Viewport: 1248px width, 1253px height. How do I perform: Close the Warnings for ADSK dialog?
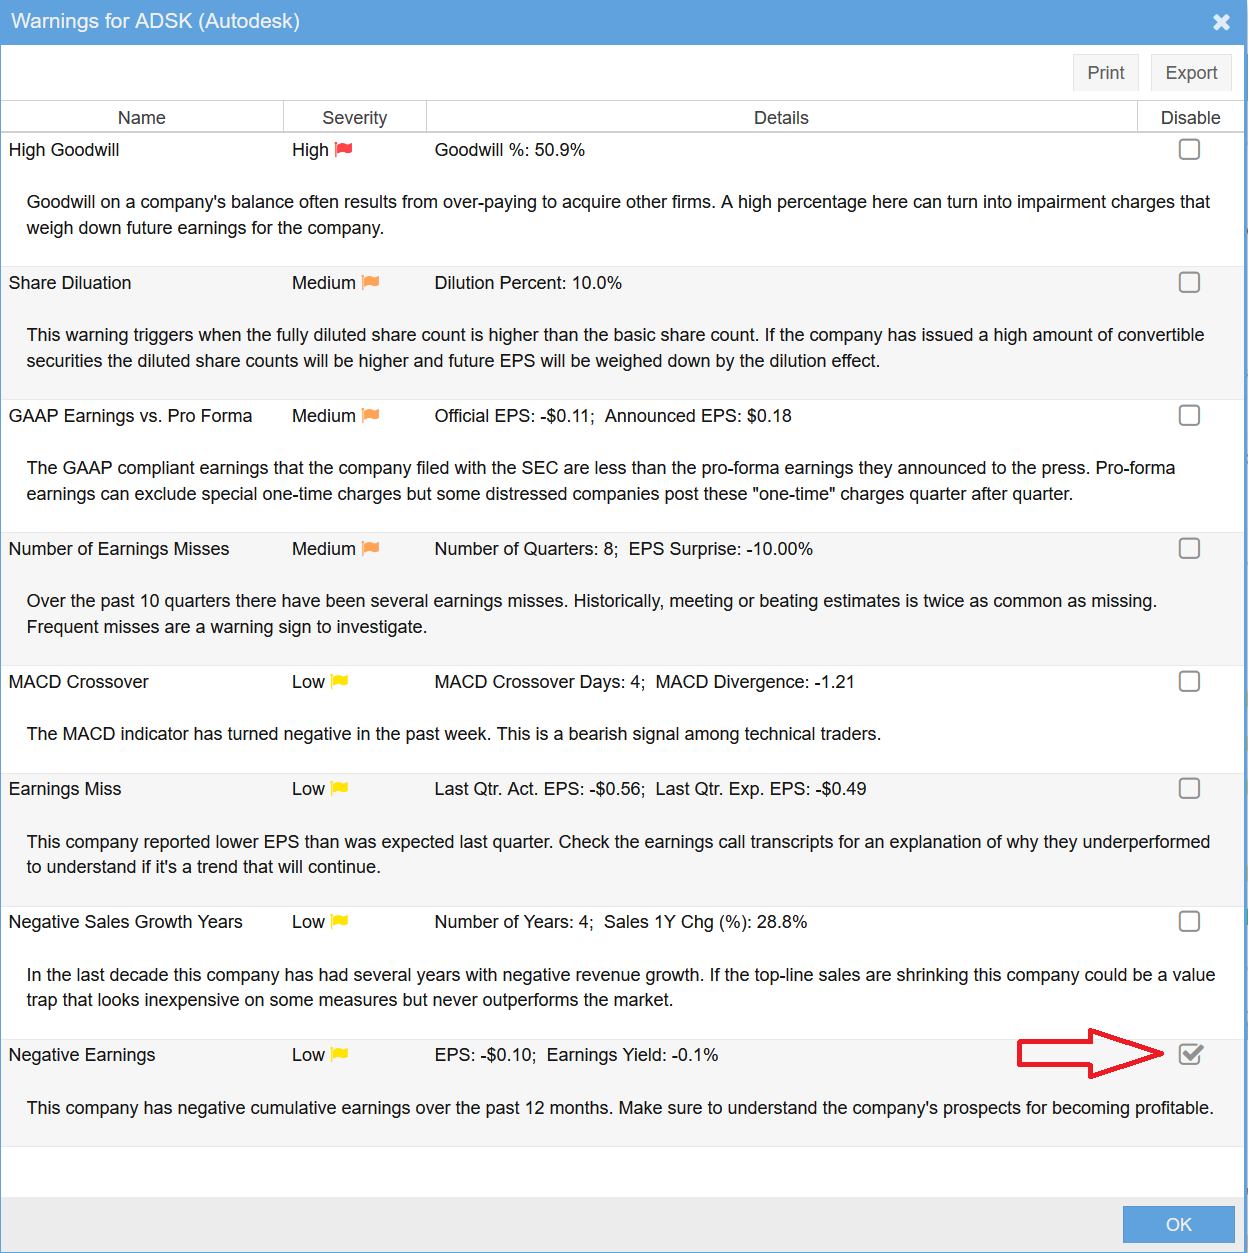tap(1221, 22)
